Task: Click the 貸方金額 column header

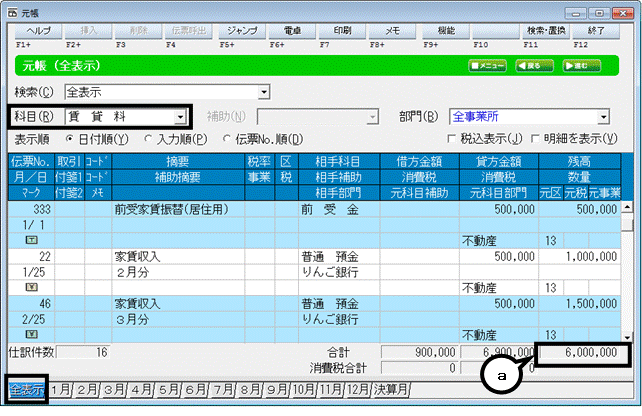Action: click(499, 161)
